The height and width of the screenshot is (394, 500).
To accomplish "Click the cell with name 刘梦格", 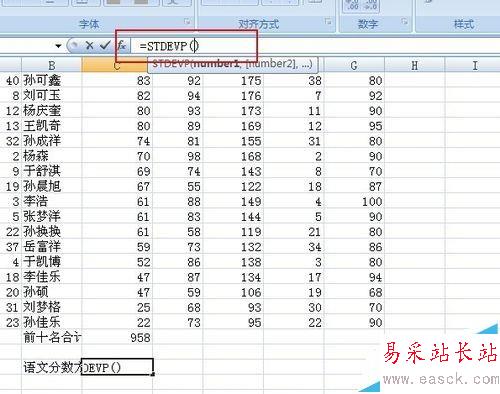I will pos(52,307).
